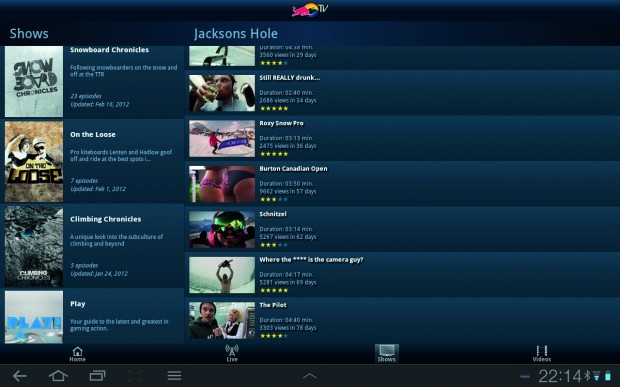
Task: Open the 22:14 clock panel
Action: click(560, 376)
